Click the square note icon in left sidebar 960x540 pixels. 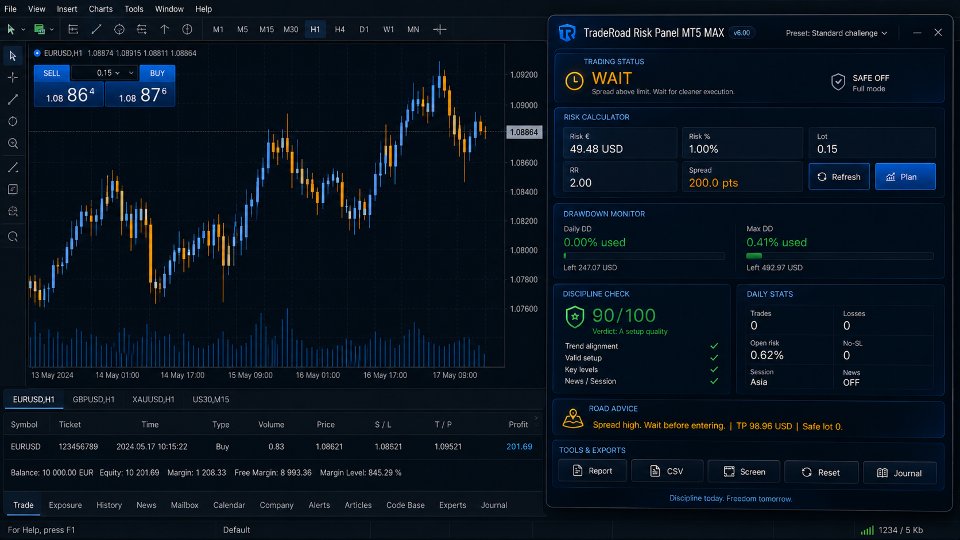pos(12,189)
